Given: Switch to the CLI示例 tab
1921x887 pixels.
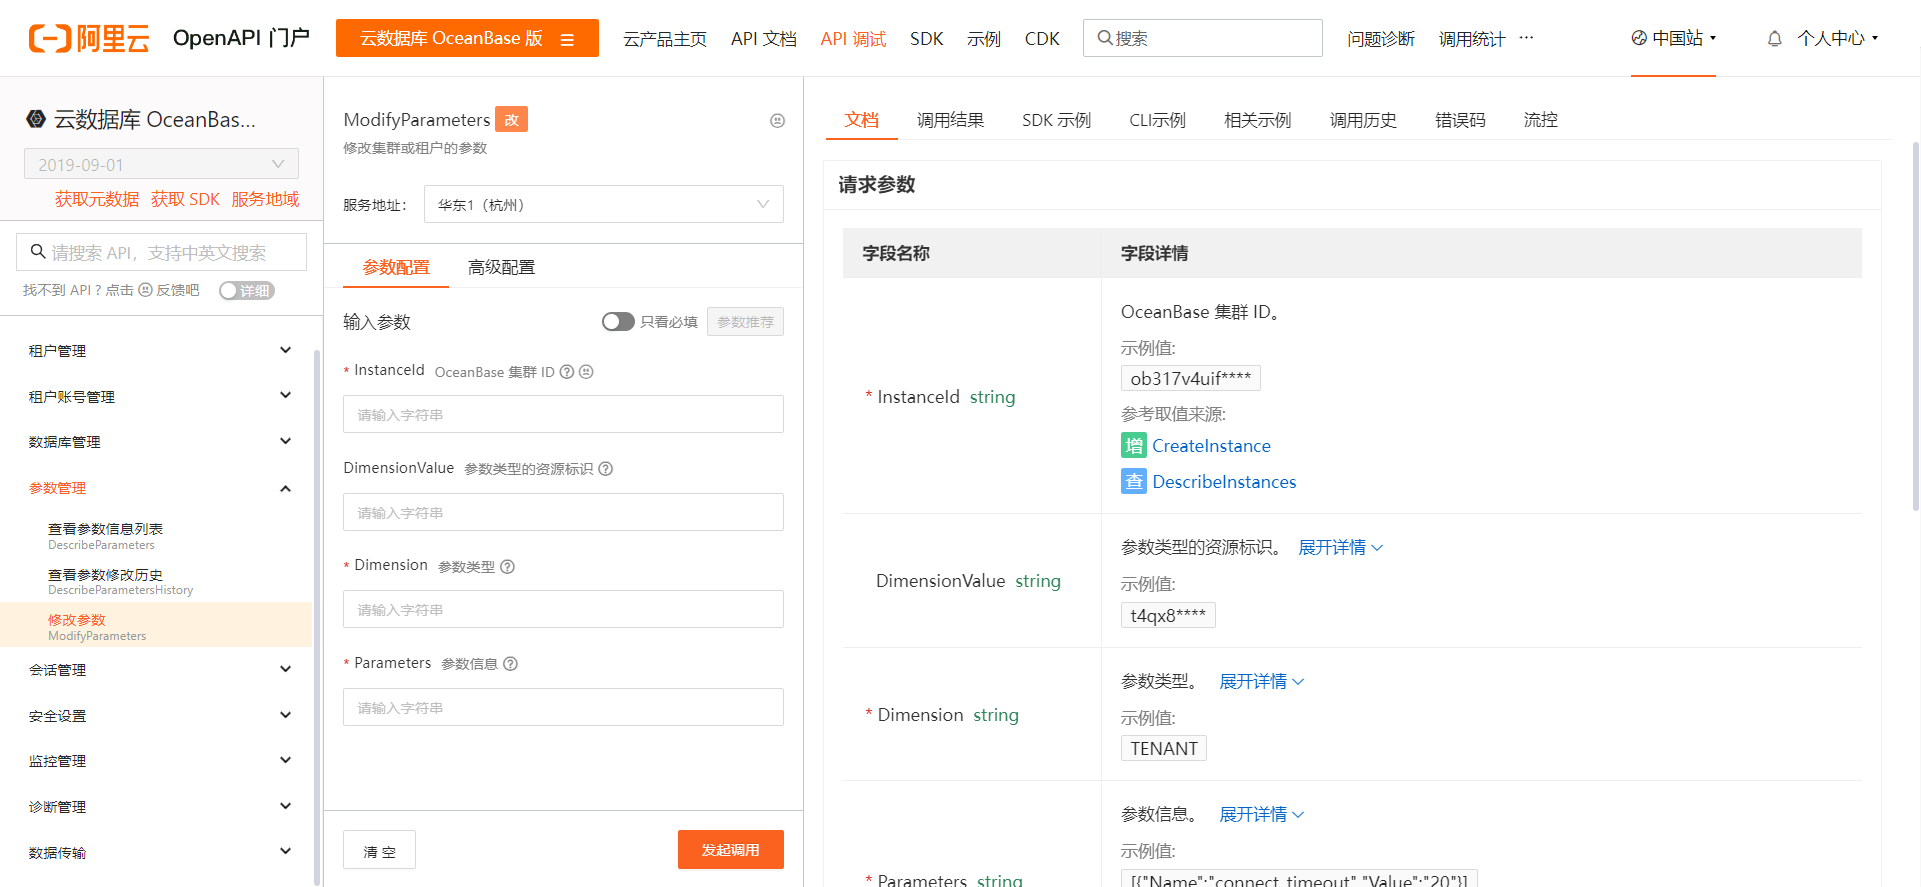Looking at the screenshot, I should (x=1157, y=120).
